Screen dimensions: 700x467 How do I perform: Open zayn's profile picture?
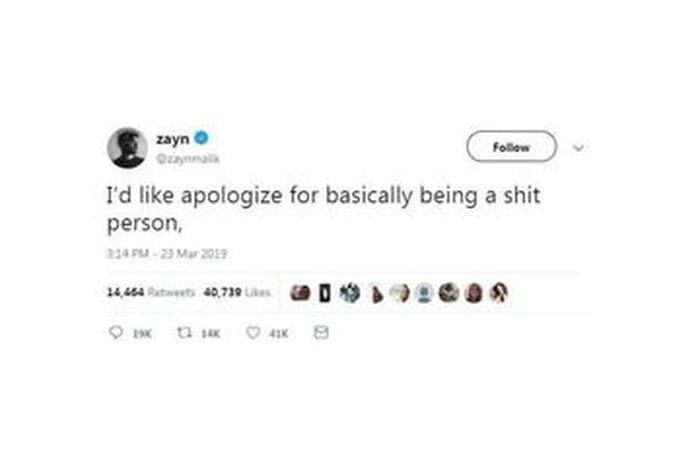[127, 148]
